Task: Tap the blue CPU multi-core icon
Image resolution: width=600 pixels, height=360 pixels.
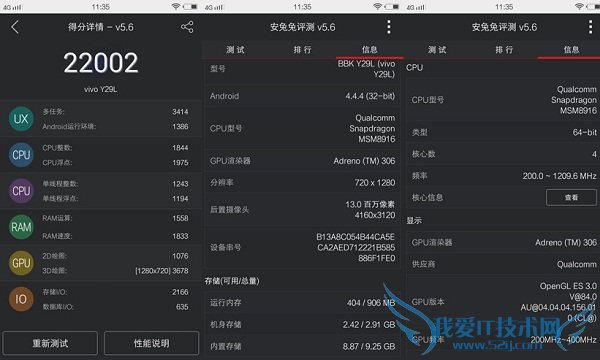Action: 21,155
